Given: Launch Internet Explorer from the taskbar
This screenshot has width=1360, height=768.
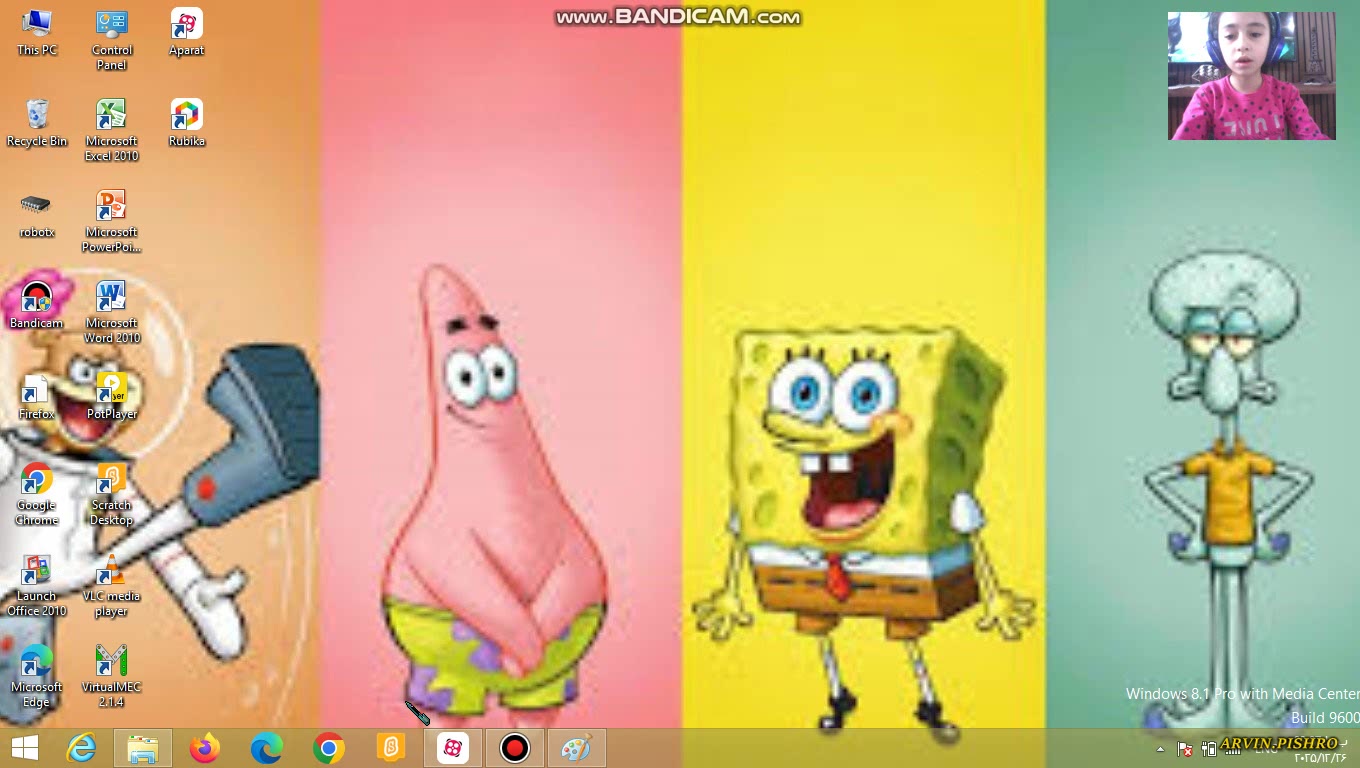Looking at the screenshot, I should 81,748.
